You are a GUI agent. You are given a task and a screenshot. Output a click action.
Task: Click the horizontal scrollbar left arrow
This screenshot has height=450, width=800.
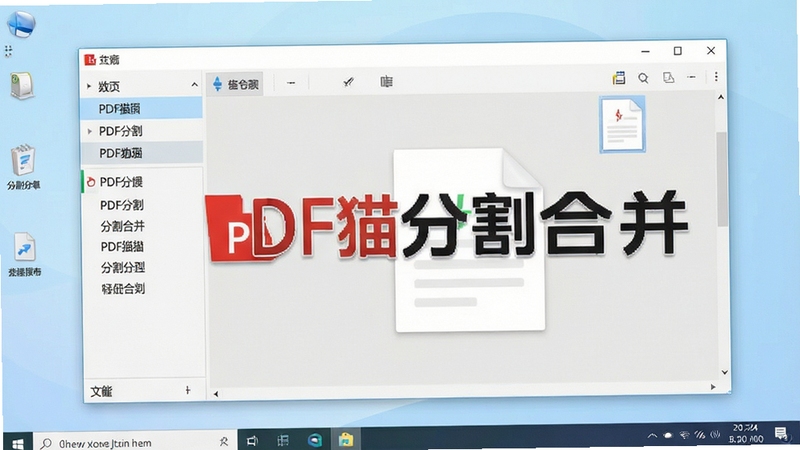tap(216, 394)
